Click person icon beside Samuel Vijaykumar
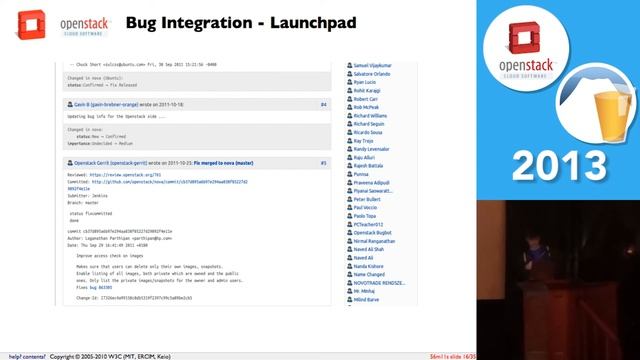 pyautogui.click(x=350, y=65)
